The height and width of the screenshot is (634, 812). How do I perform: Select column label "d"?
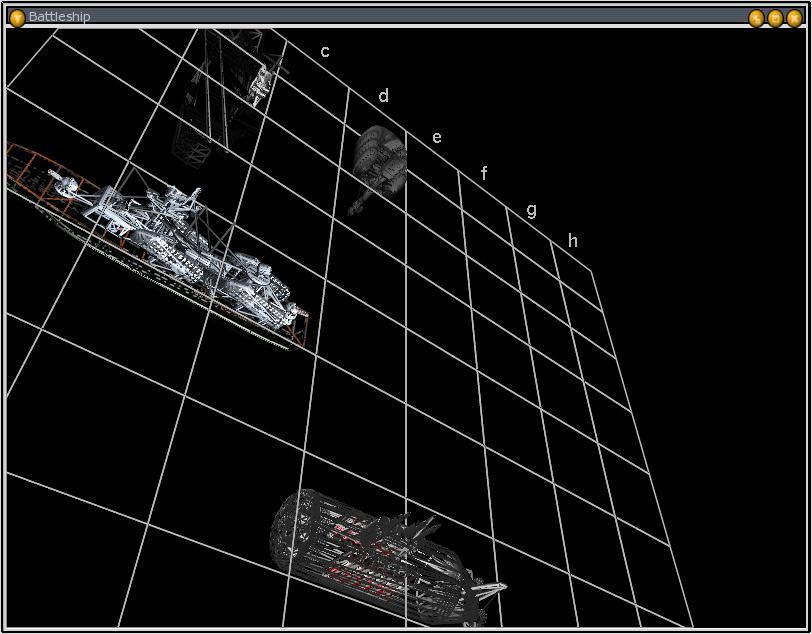coord(383,96)
